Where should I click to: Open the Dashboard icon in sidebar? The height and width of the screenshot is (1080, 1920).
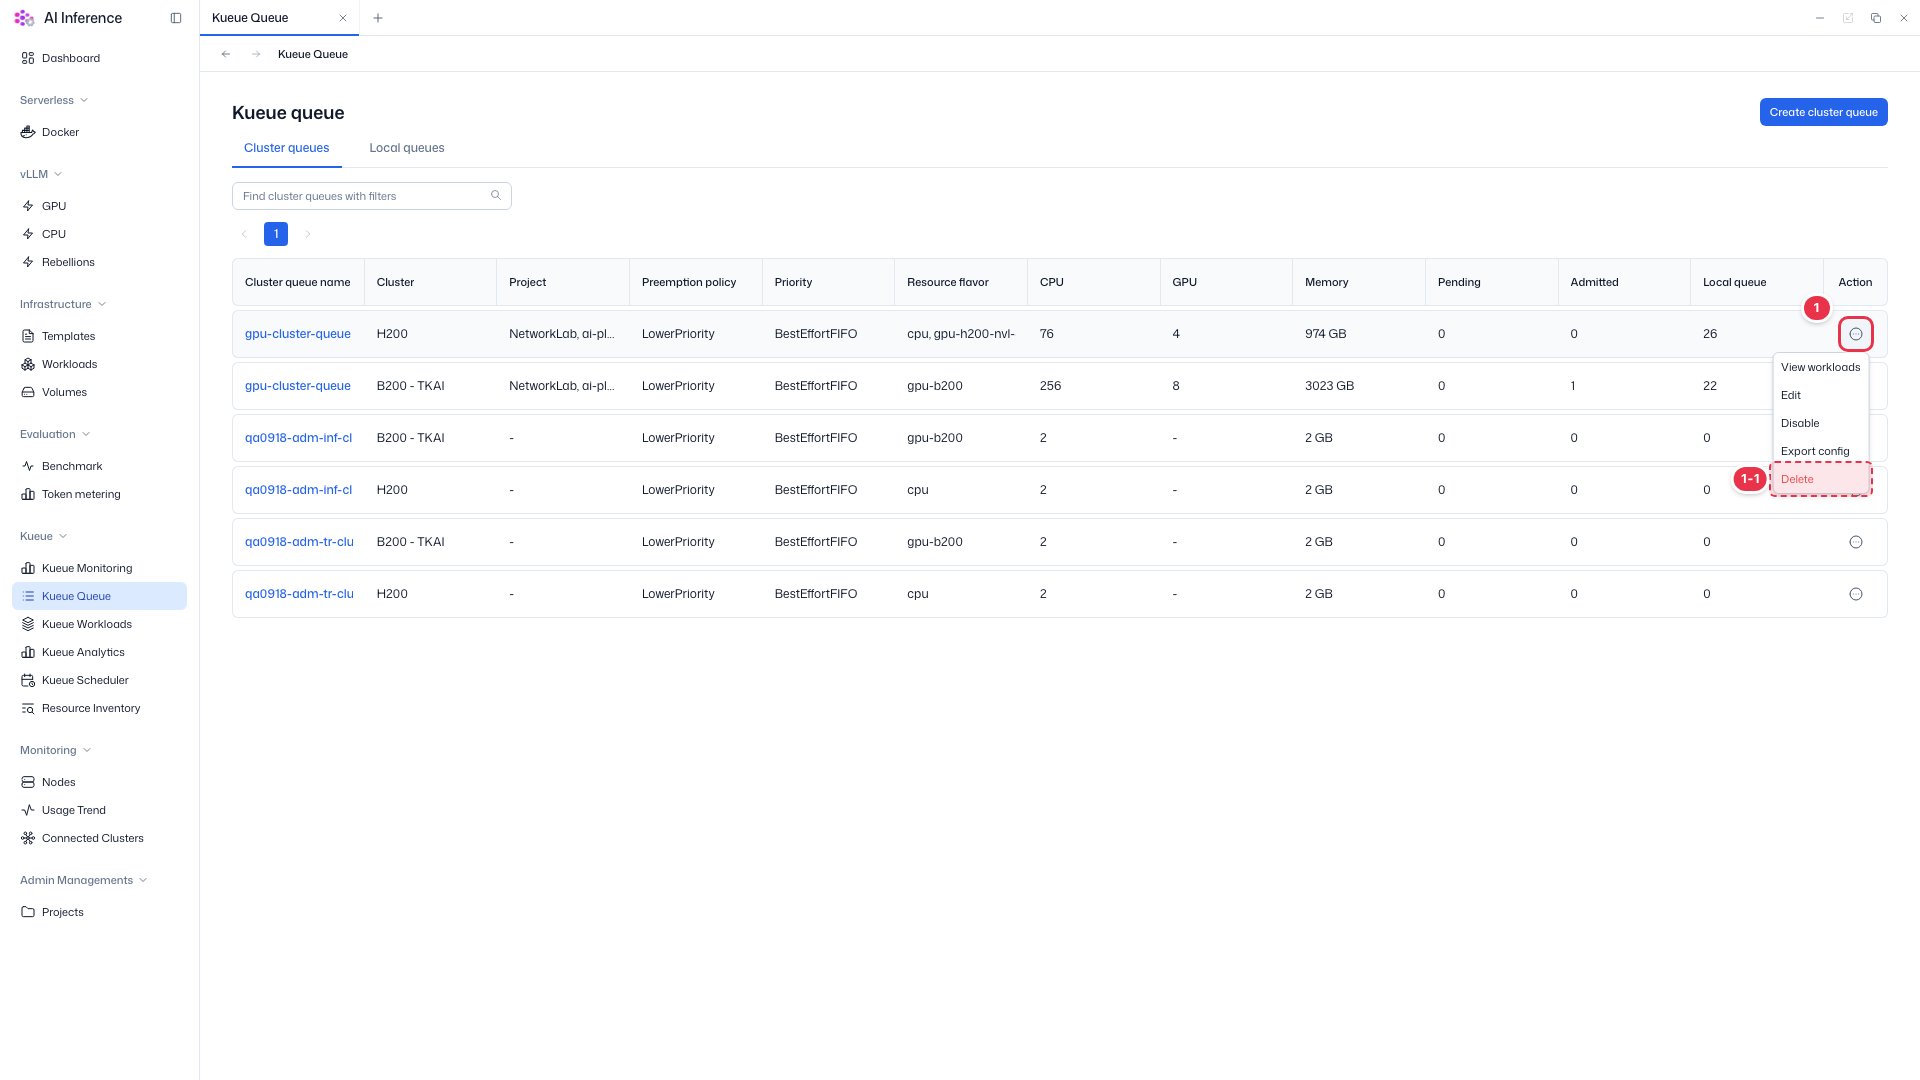(28, 58)
